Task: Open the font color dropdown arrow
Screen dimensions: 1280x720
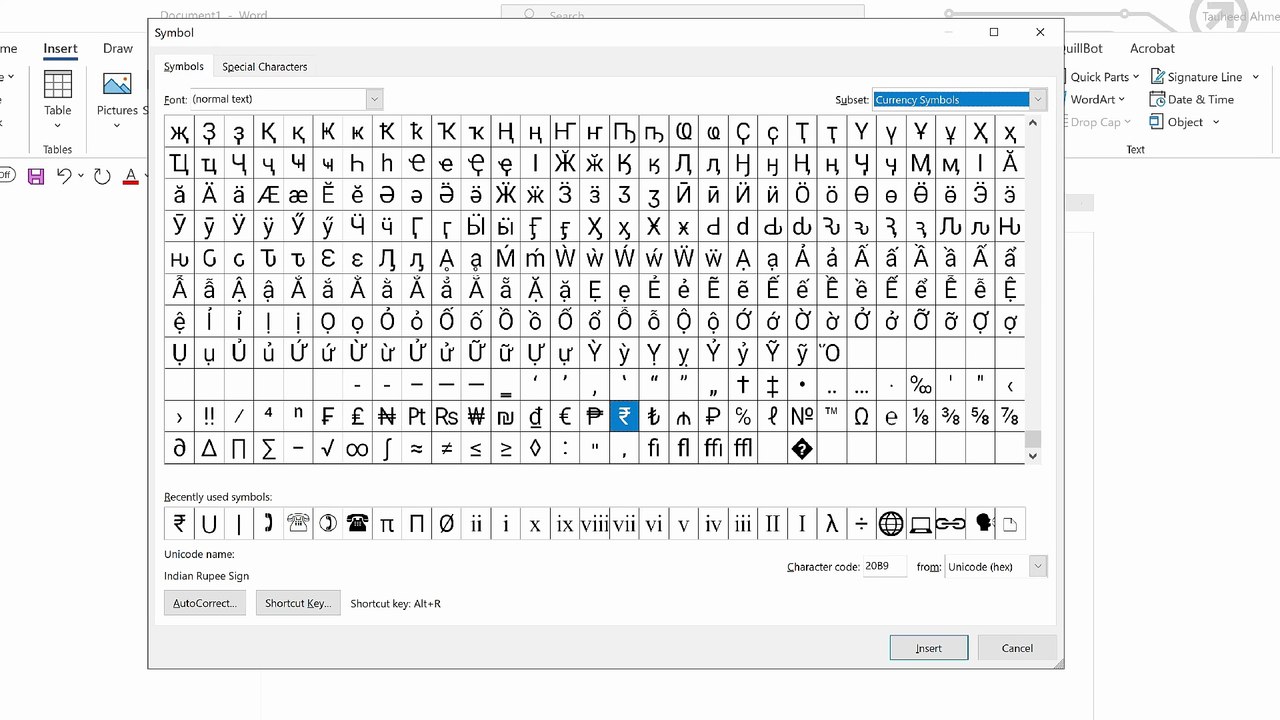Action: (x=147, y=177)
